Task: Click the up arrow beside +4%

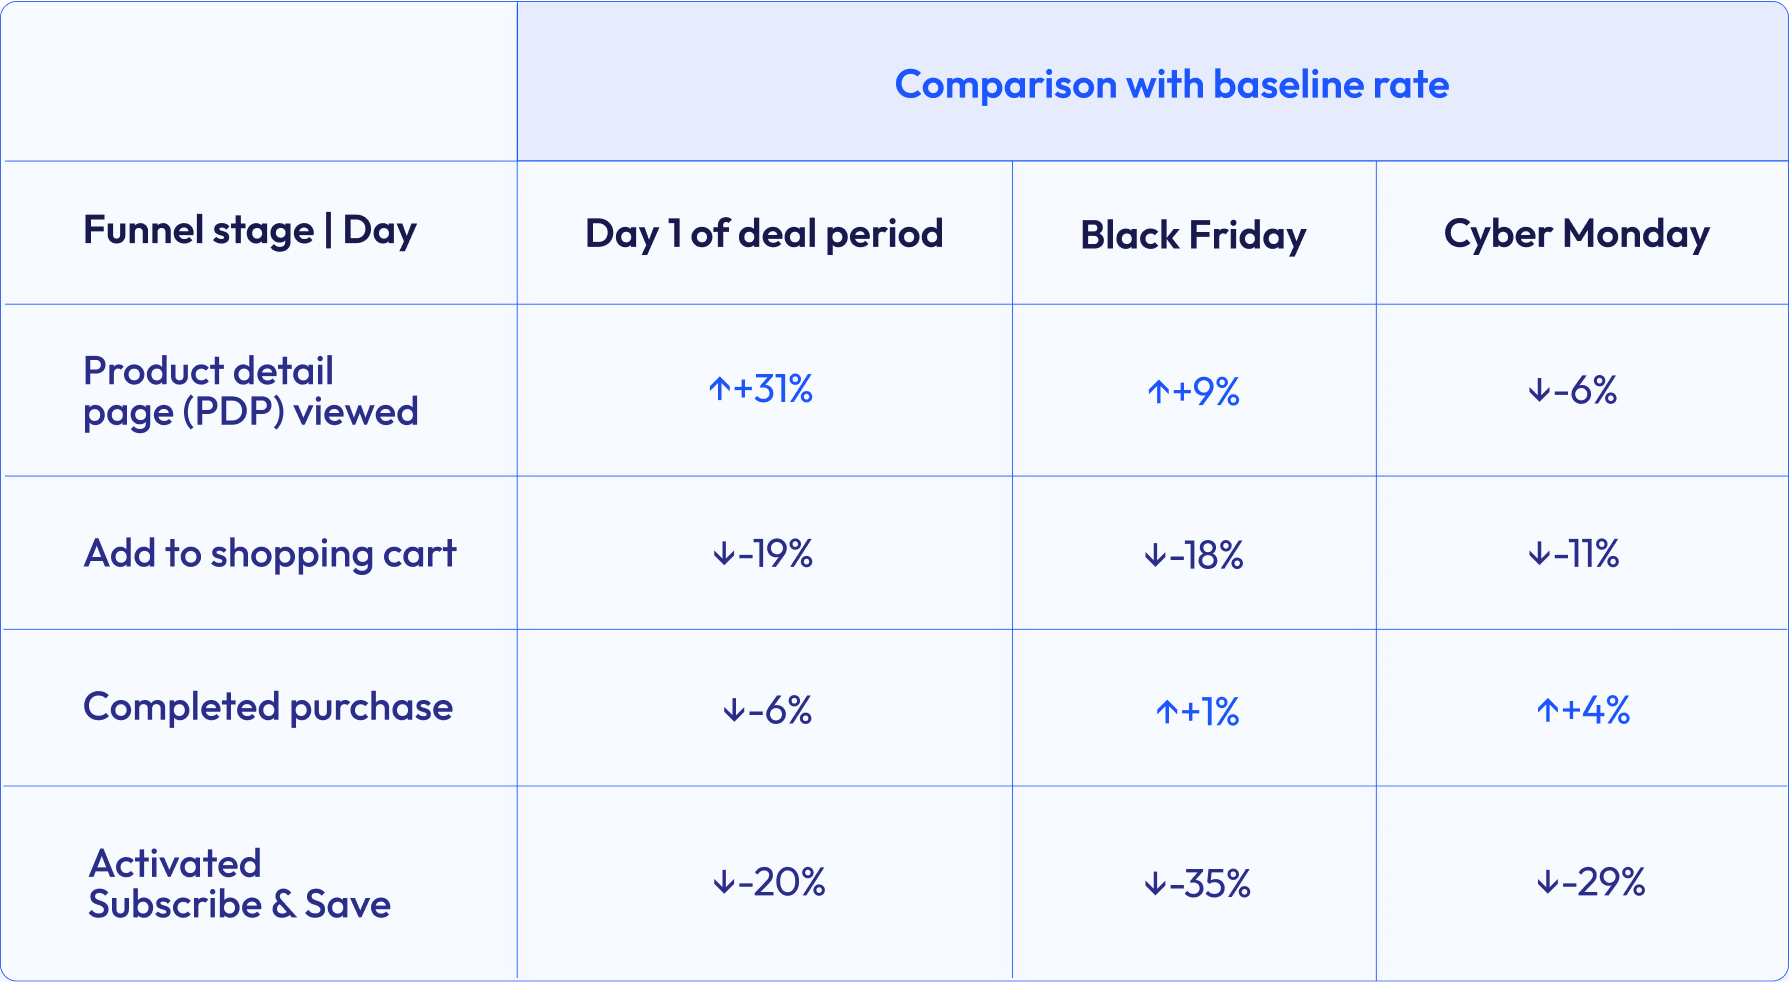Action: pos(1548,711)
